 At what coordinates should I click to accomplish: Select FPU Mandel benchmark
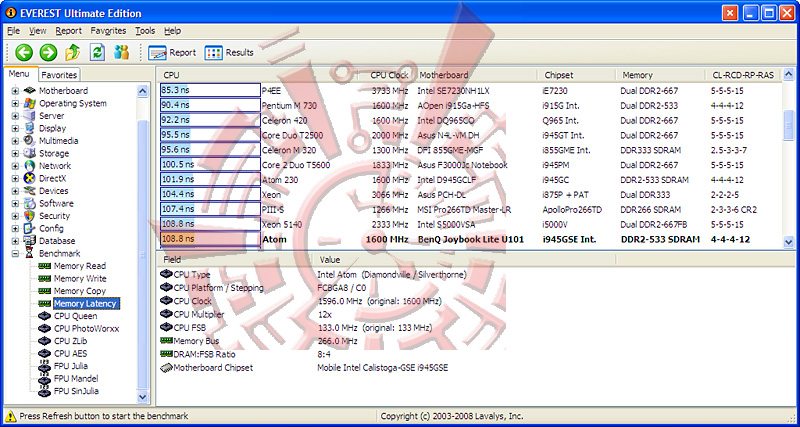click(x=76, y=379)
